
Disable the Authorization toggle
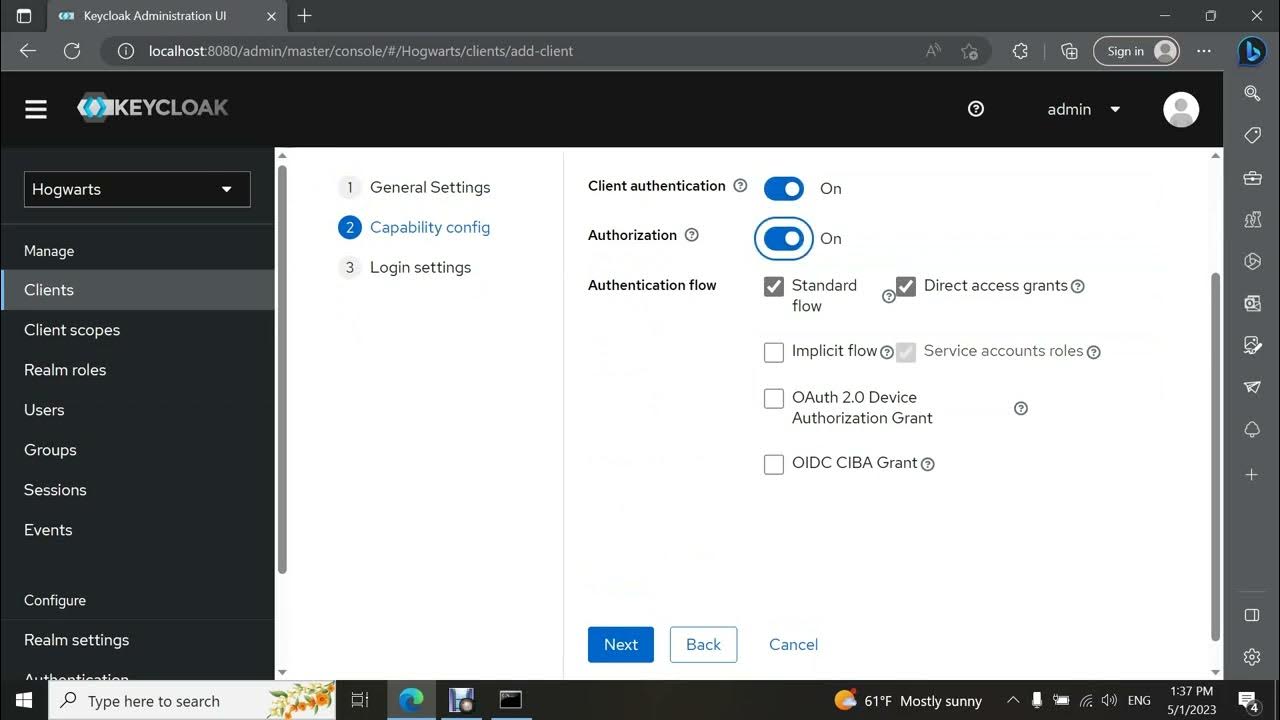[x=784, y=238]
